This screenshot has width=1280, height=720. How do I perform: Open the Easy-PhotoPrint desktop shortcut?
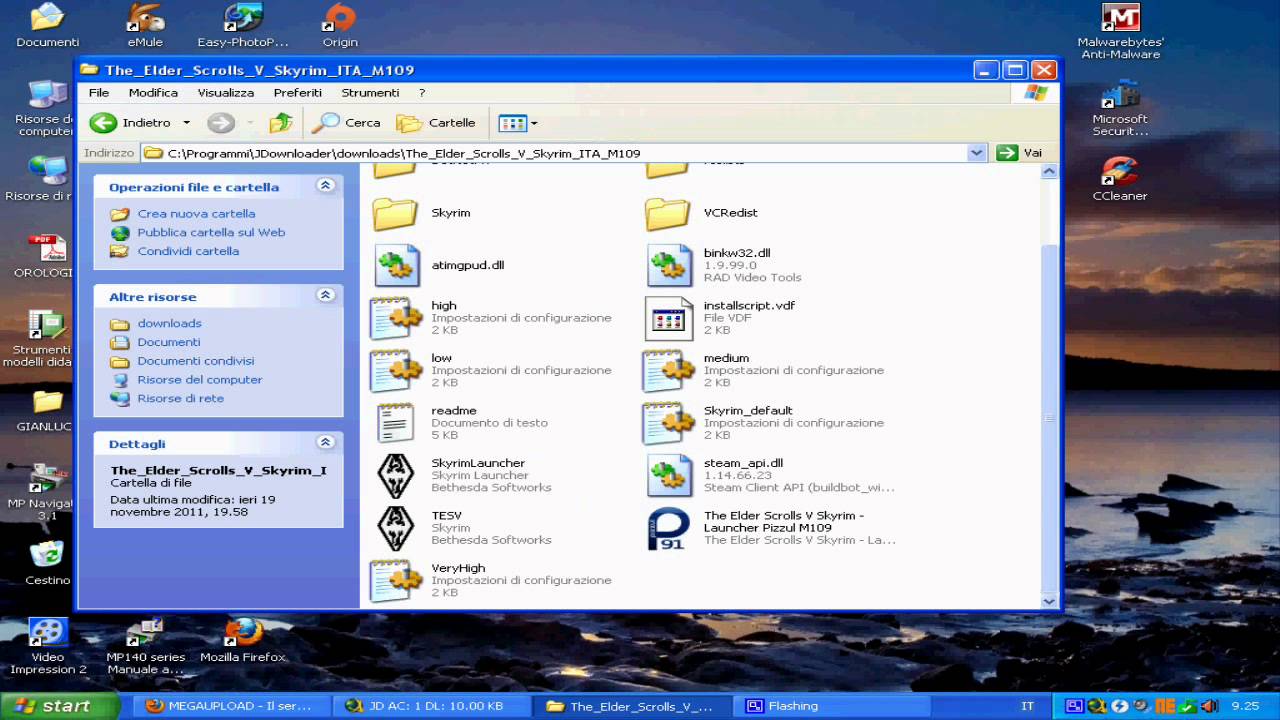(x=243, y=25)
